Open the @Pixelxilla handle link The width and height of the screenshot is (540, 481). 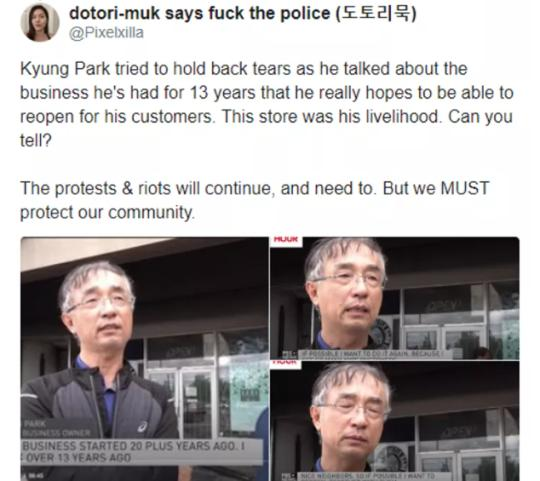click(106, 33)
